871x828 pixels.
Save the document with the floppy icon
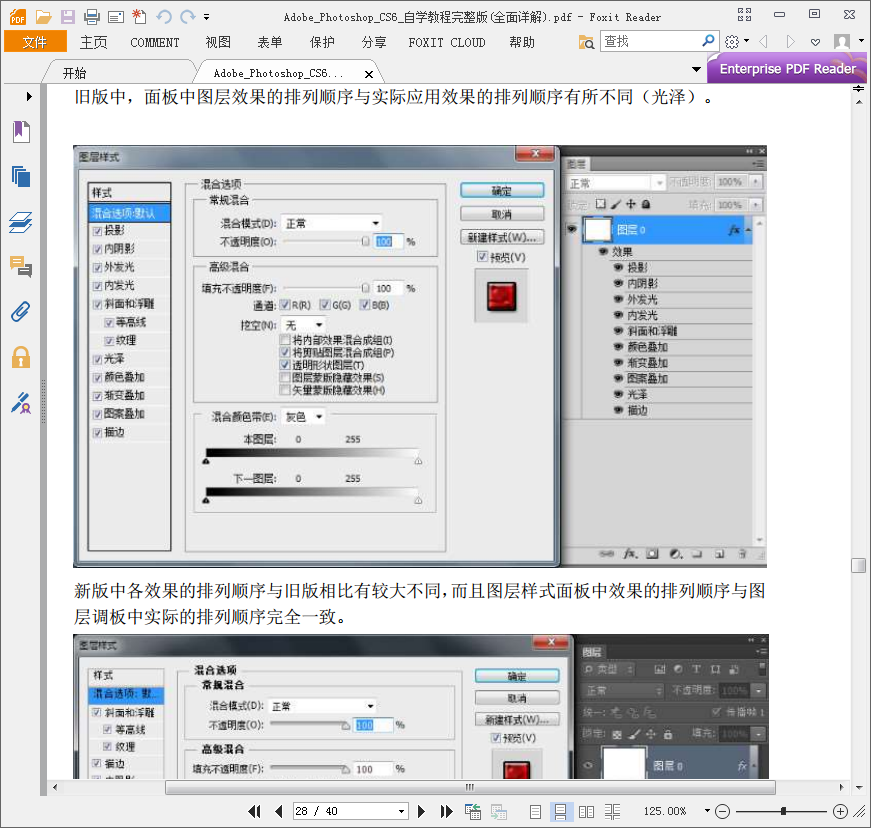(68, 17)
